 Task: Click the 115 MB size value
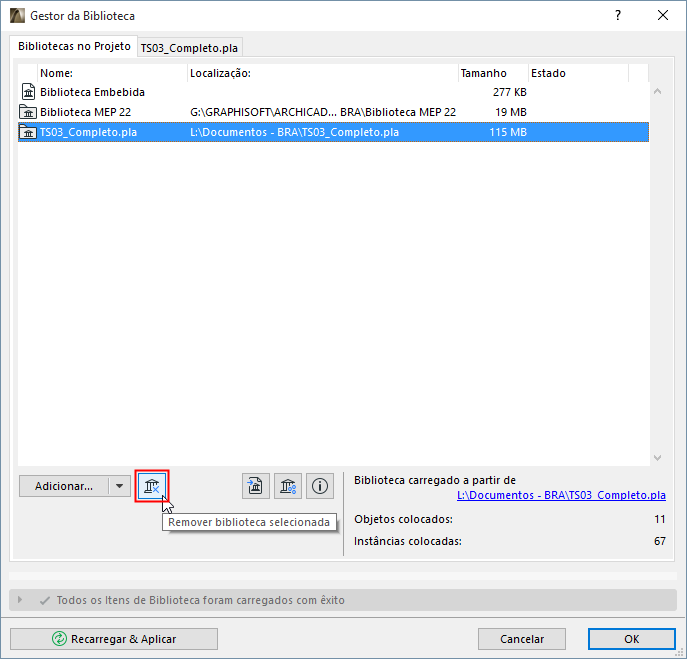point(508,132)
